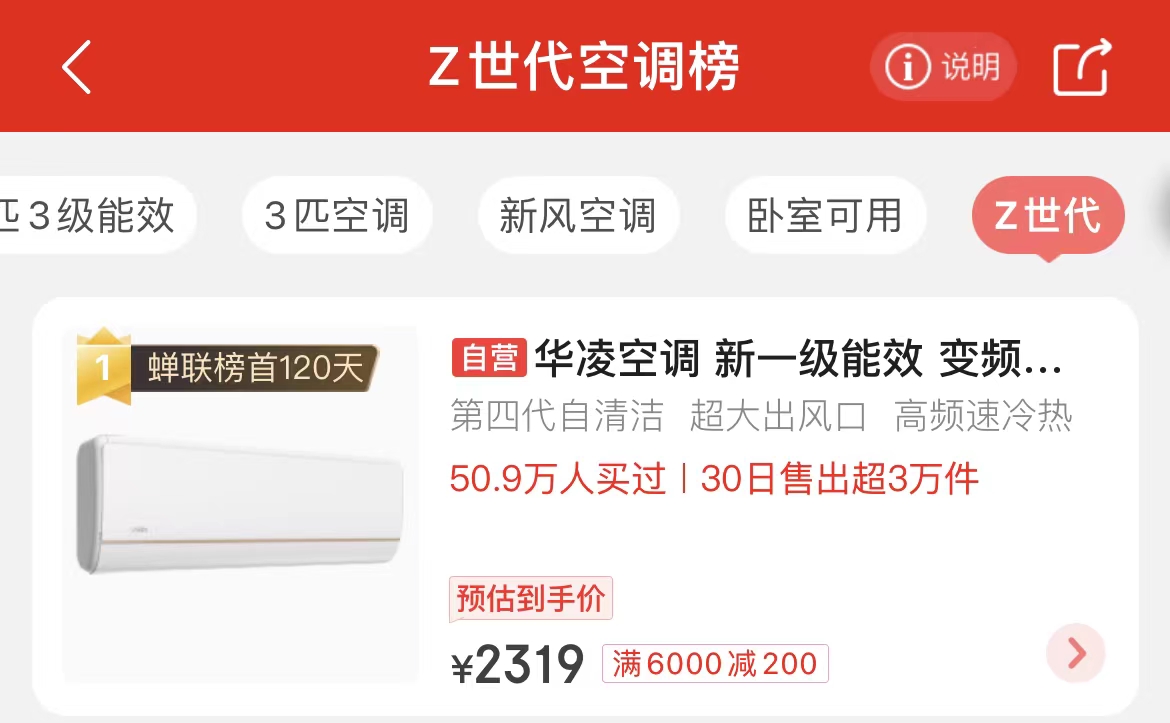Switch to the 新风空调 tab
Image resolution: width=1170 pixels, height=723 pixels.
click(578, 216)
